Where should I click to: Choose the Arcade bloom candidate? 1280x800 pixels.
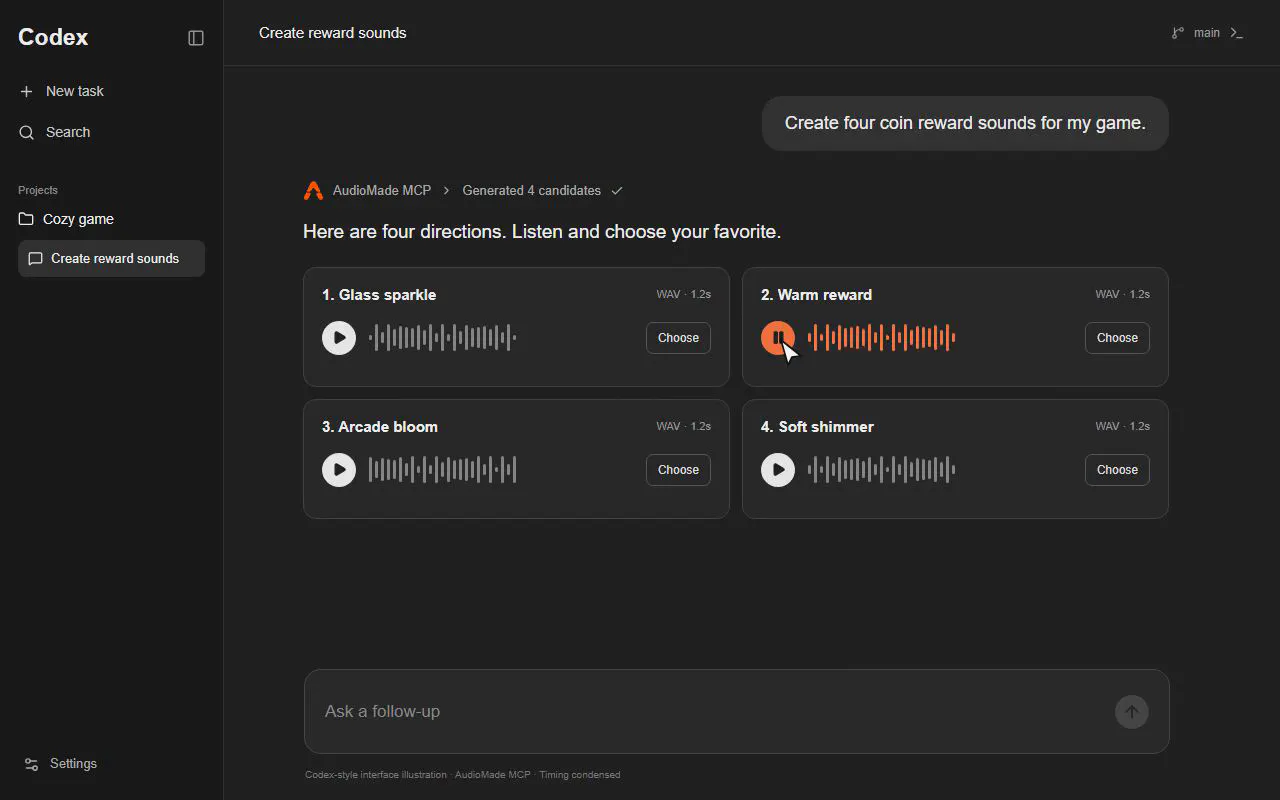coord(678,470)
